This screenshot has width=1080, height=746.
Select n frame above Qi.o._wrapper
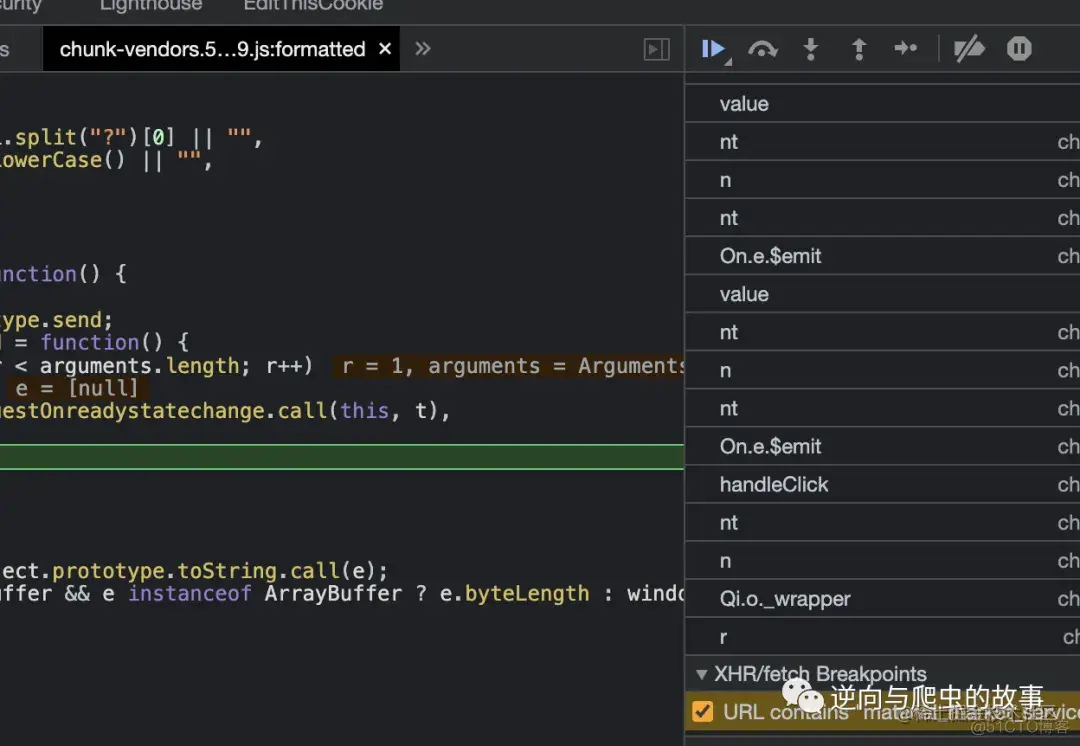[882, 561]
